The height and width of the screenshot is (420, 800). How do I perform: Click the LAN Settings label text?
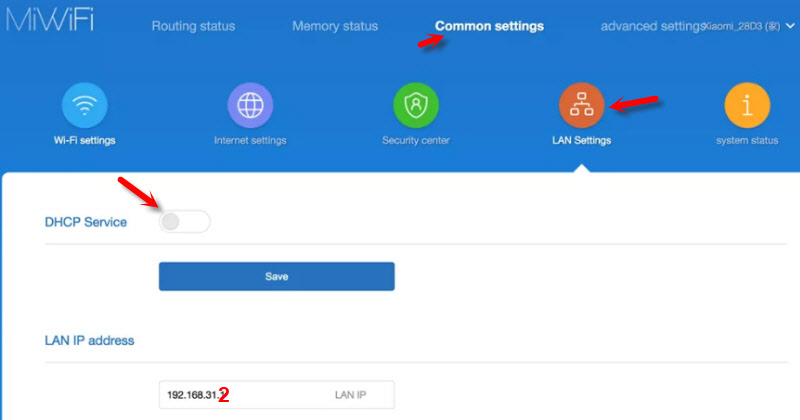582,140
